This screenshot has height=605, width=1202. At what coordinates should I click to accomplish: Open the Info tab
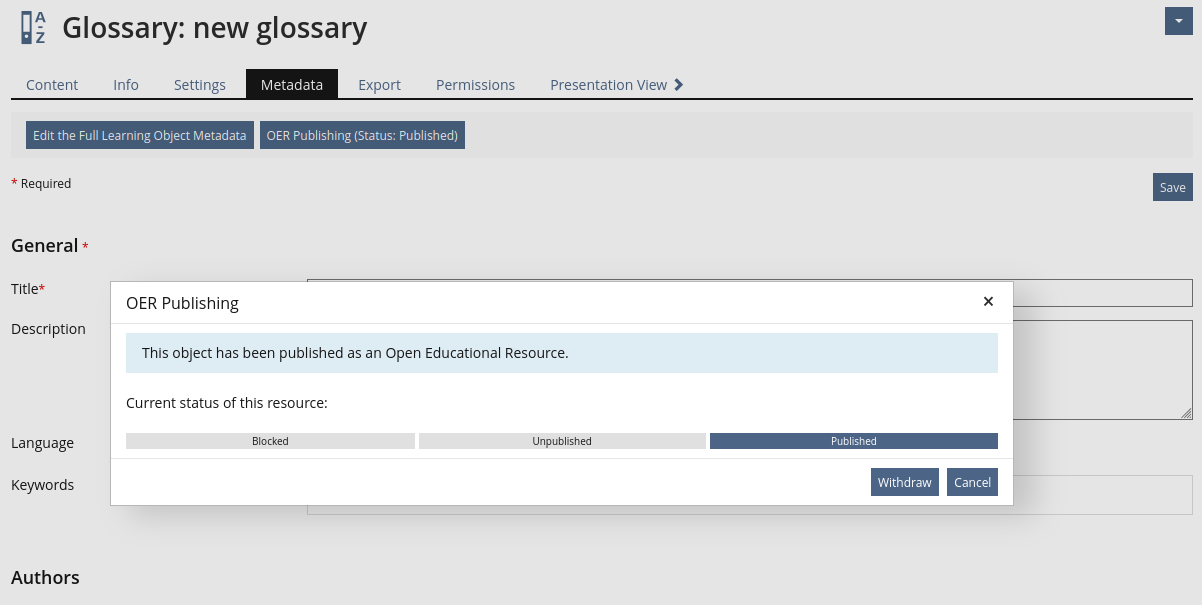[126, 85]
